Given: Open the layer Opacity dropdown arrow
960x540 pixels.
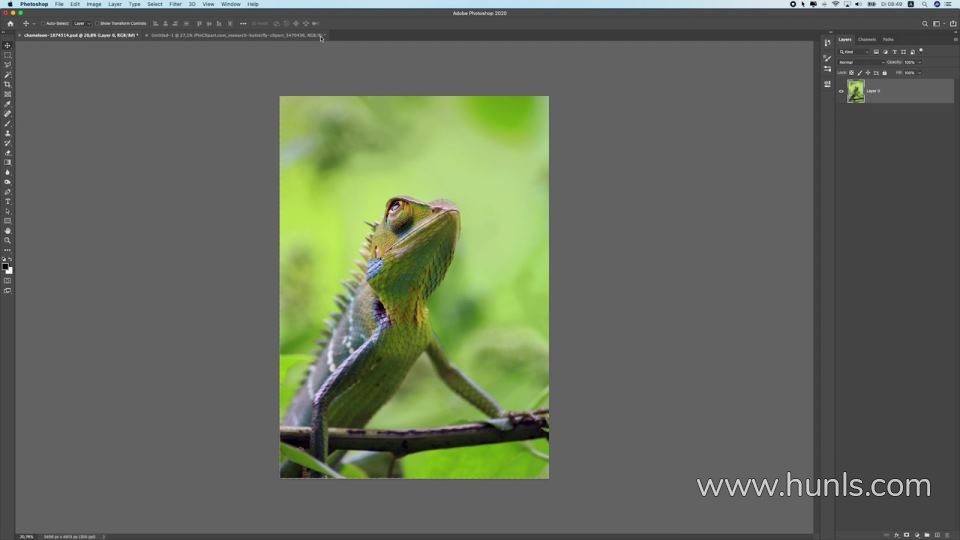Looking at the screenshot, I should (x=919, y=62).
